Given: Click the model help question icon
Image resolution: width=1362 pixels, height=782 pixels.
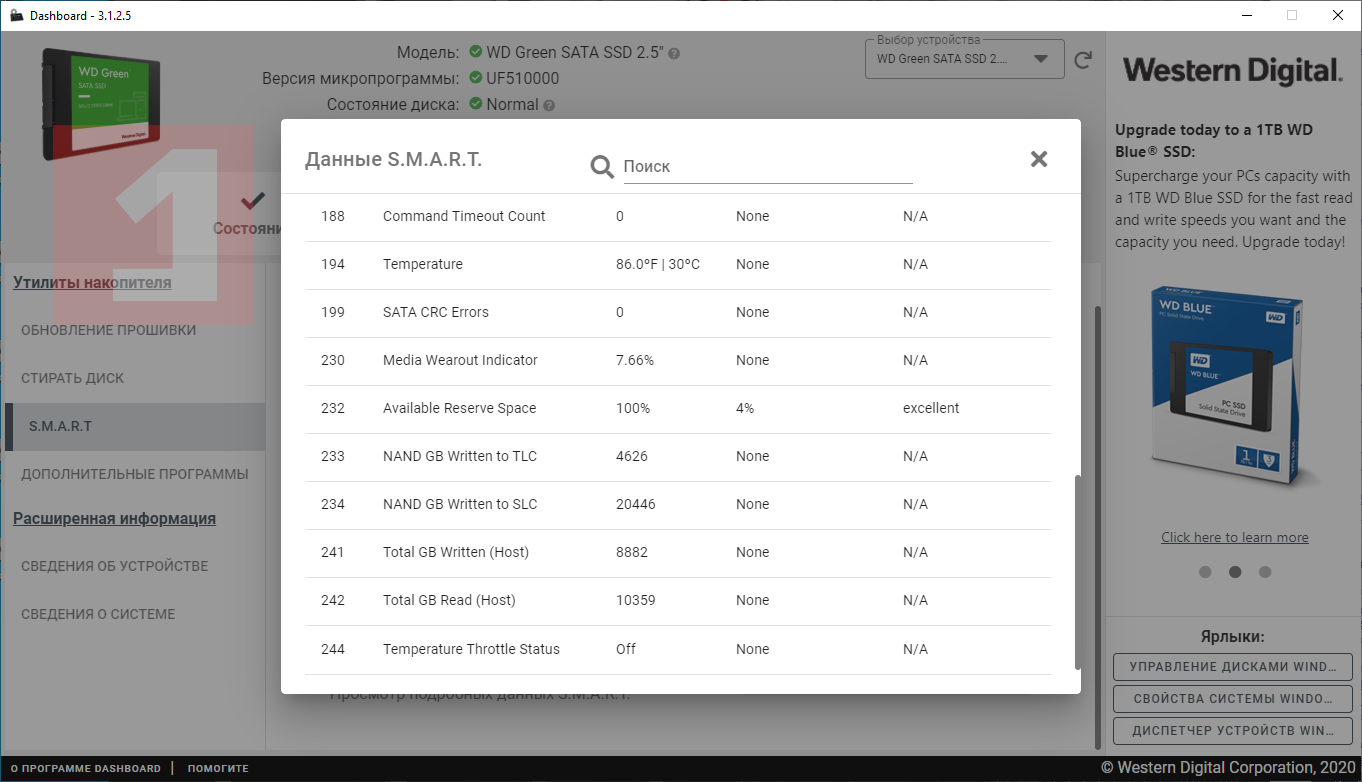Looking at the screenshot, I should (x=674, y=53).
